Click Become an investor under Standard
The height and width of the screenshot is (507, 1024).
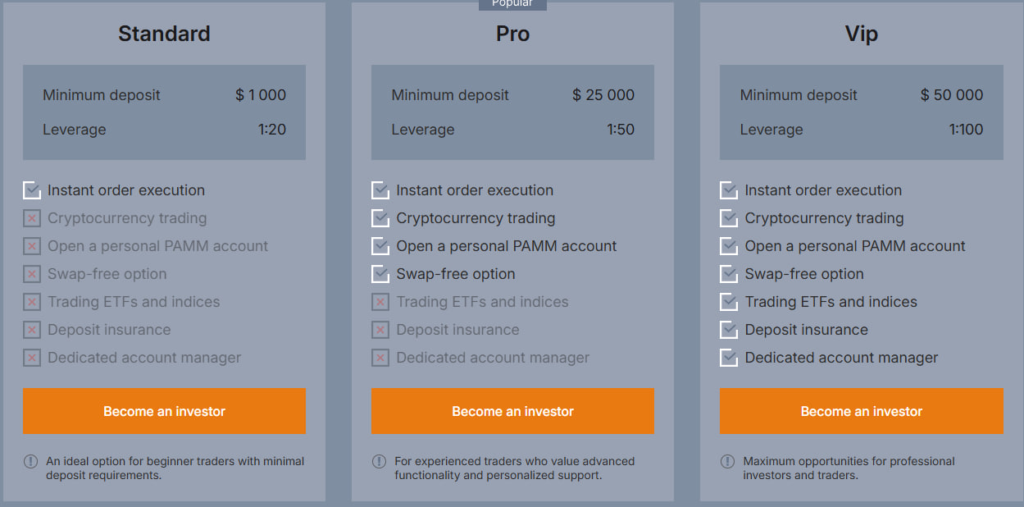(x=164, y=411)
